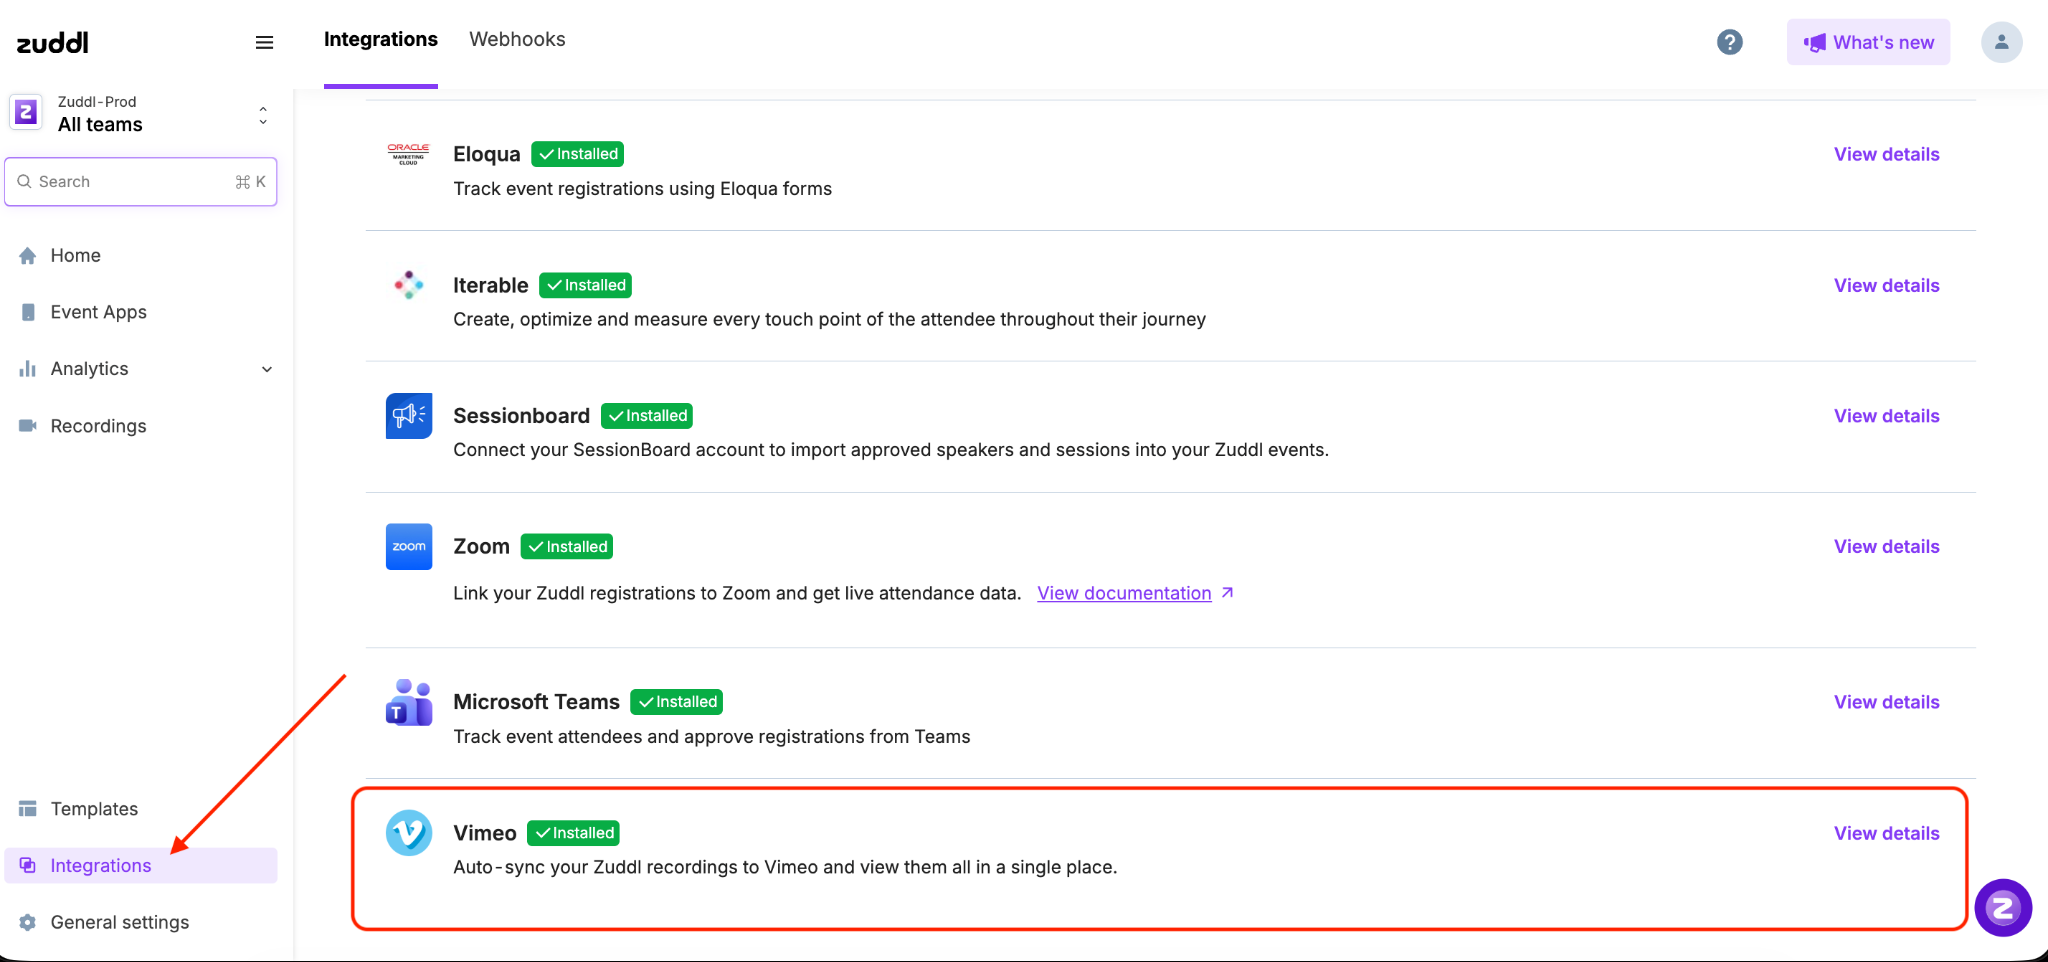
Task: Click the Analytics bar chart icon
Action: click(28, 369)
